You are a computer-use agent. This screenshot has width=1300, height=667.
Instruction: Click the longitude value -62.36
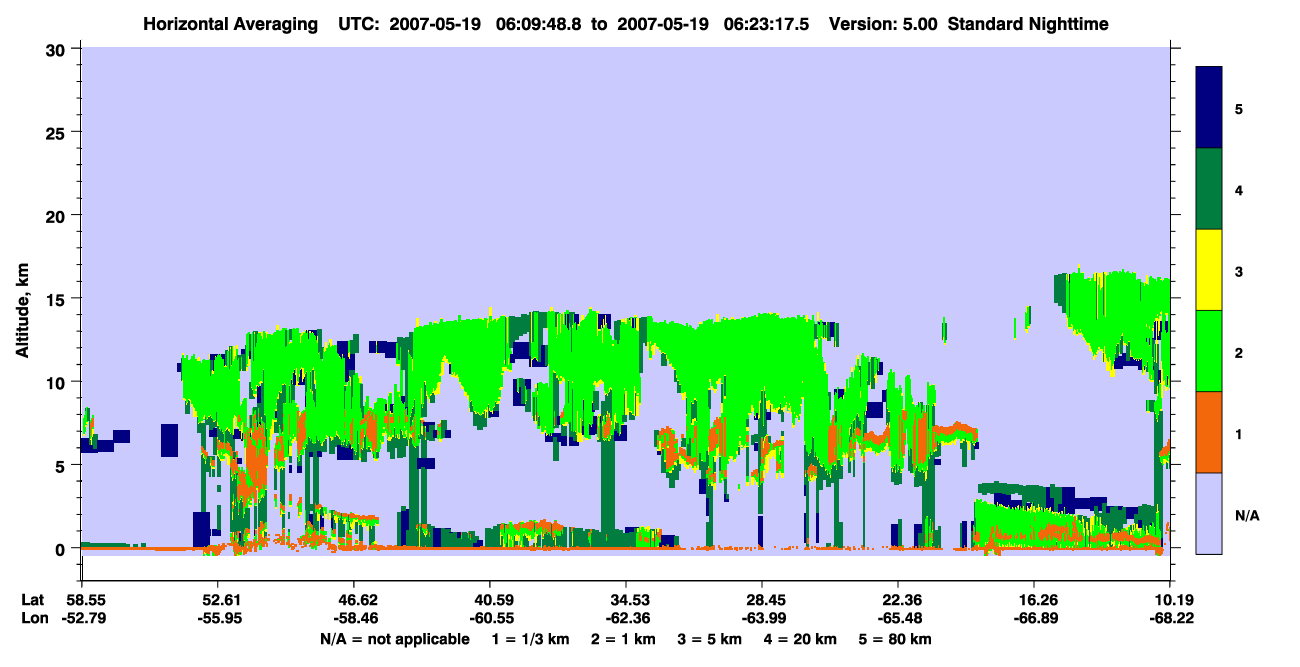coord(626,619)
